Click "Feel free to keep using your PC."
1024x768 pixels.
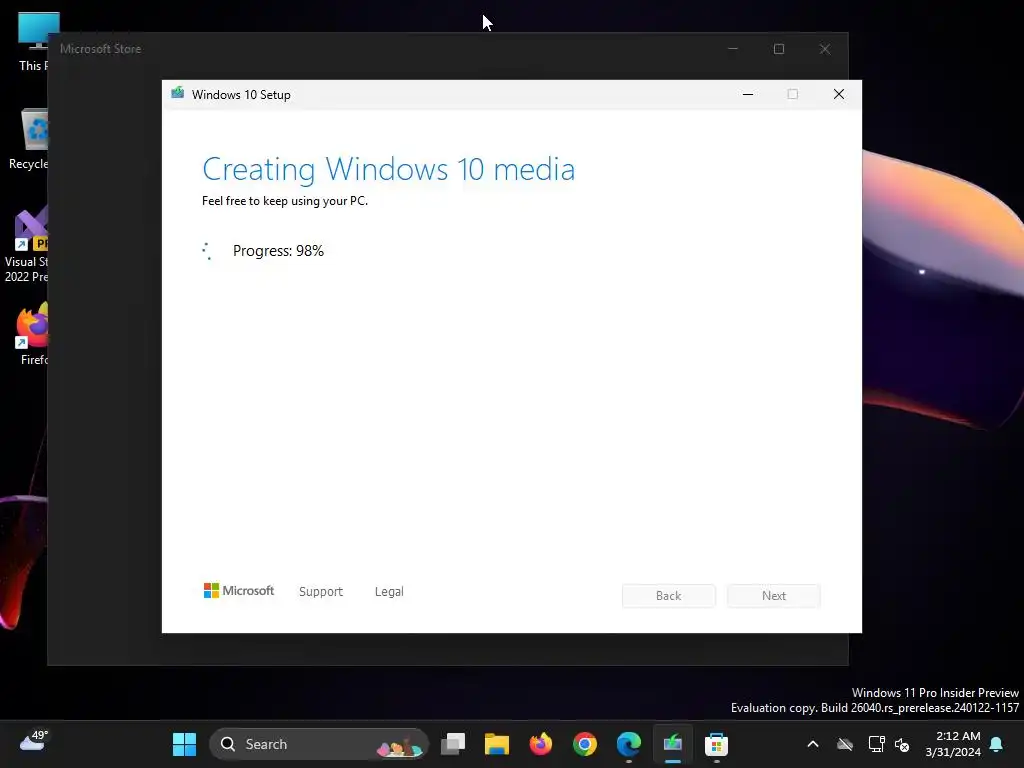[285, 201]
